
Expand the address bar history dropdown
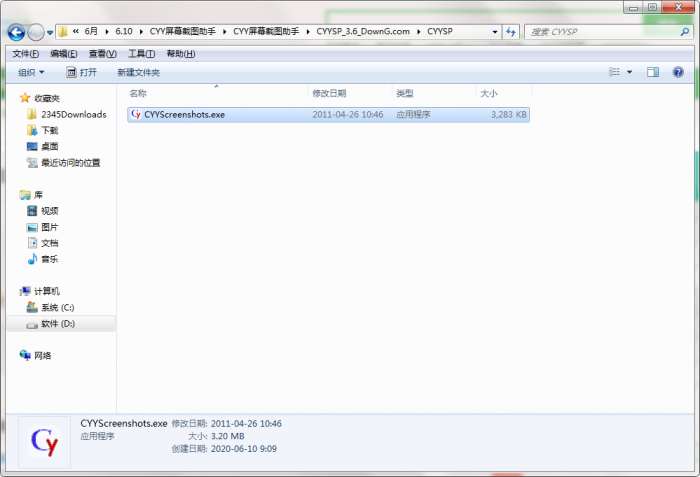(x=495, y=32)
